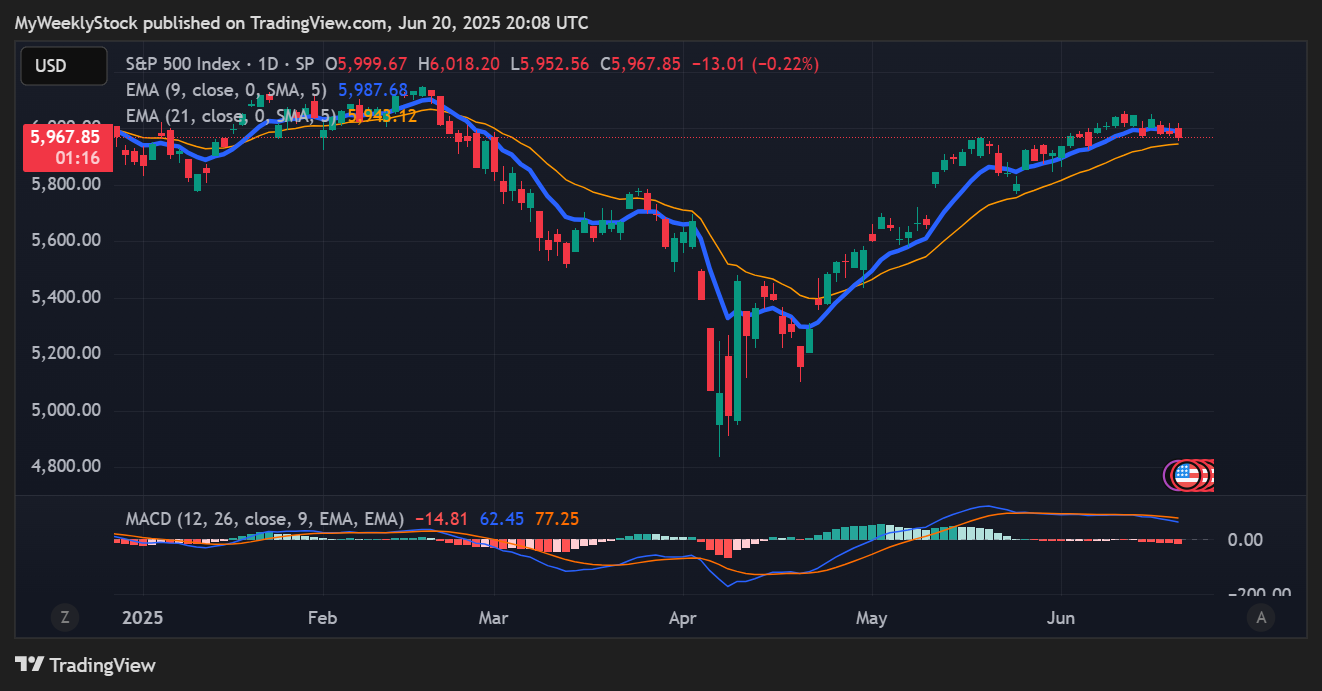This screenshot has width=1322, height=691.
Task: Click the 2025 time axis label
Action: pyautogui.click(x=142, y=618)
